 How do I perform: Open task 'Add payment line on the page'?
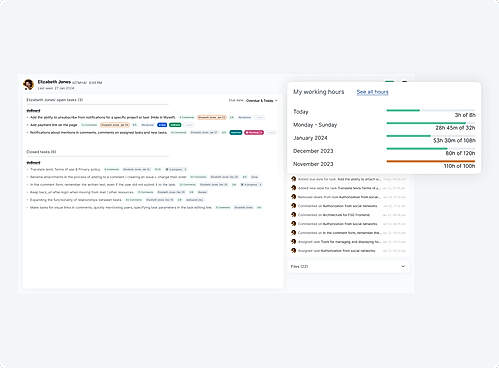click(x=54, y=125)
